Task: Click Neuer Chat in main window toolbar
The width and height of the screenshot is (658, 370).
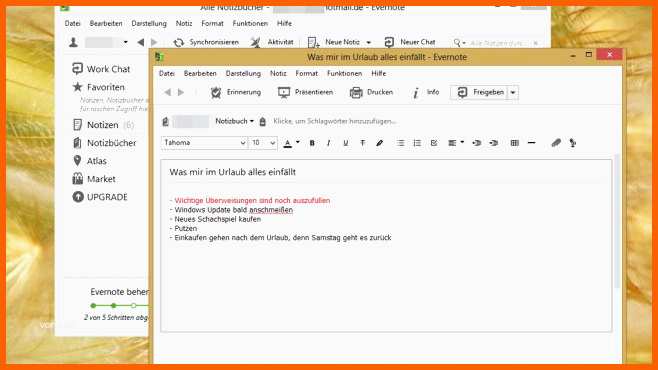Action: point(410,42)
